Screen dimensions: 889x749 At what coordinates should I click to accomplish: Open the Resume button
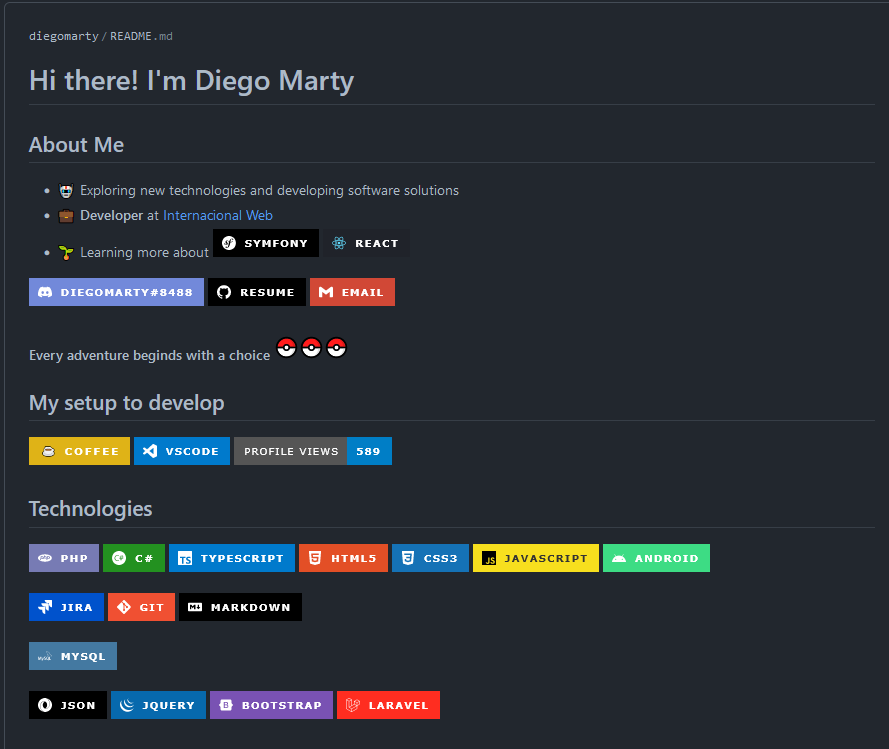point(256,292)
